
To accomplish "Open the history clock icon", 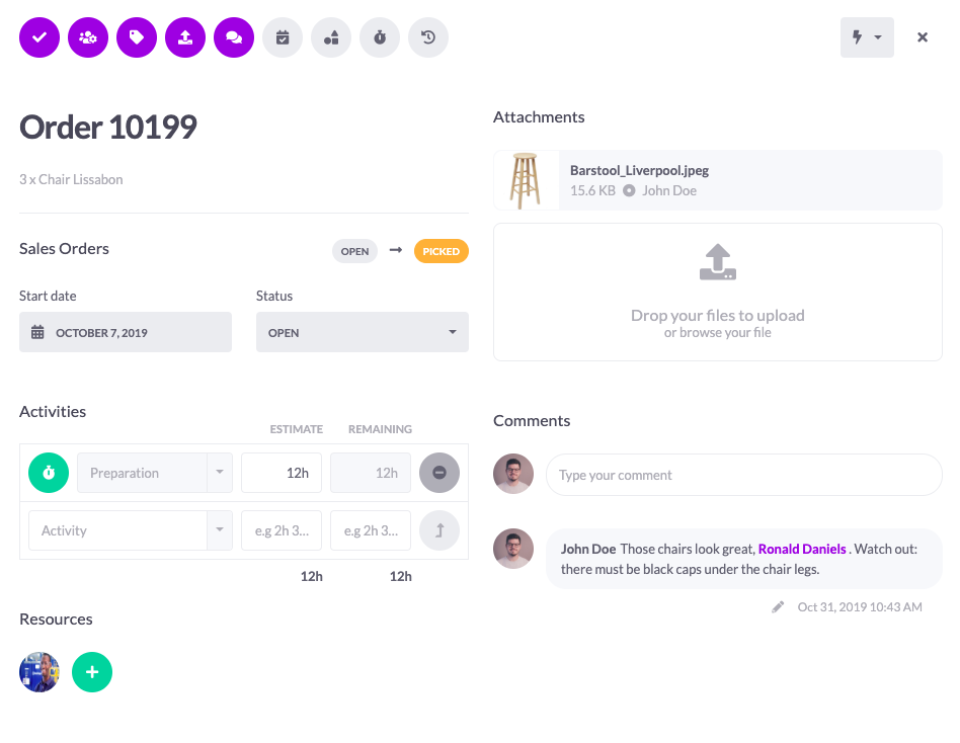I will 428,38.
